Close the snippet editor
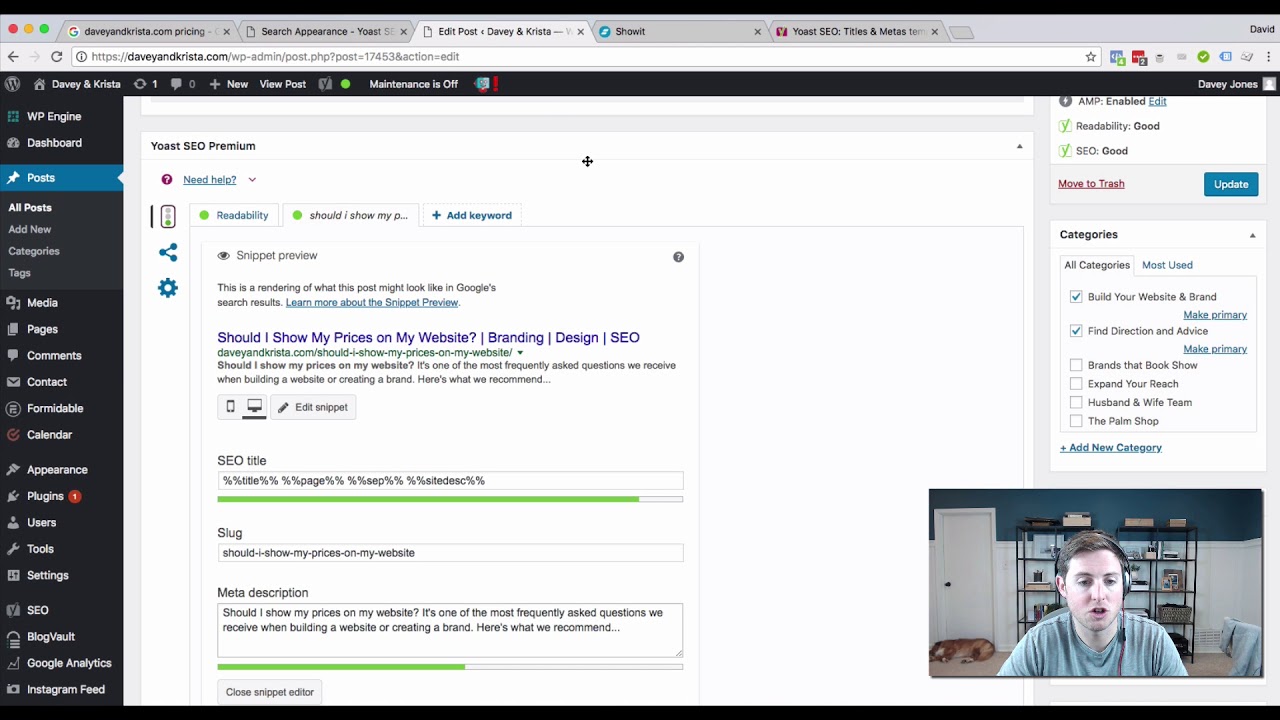Image resolution: width=1280 pixels, height=720 pixels. pos(270,692)
